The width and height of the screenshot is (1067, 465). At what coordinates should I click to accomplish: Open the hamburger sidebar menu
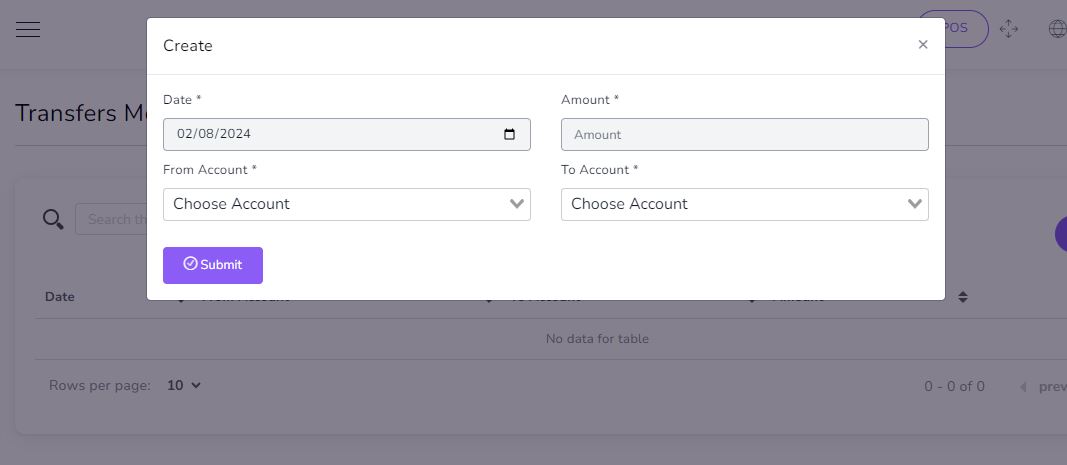(x=28, y=29)
